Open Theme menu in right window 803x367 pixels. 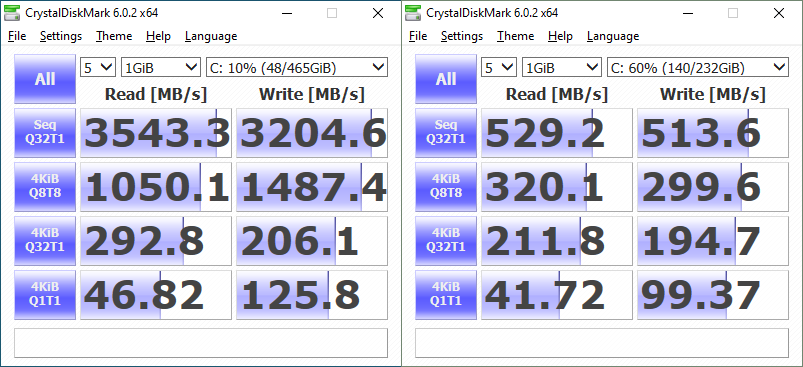tap(515, 36)
